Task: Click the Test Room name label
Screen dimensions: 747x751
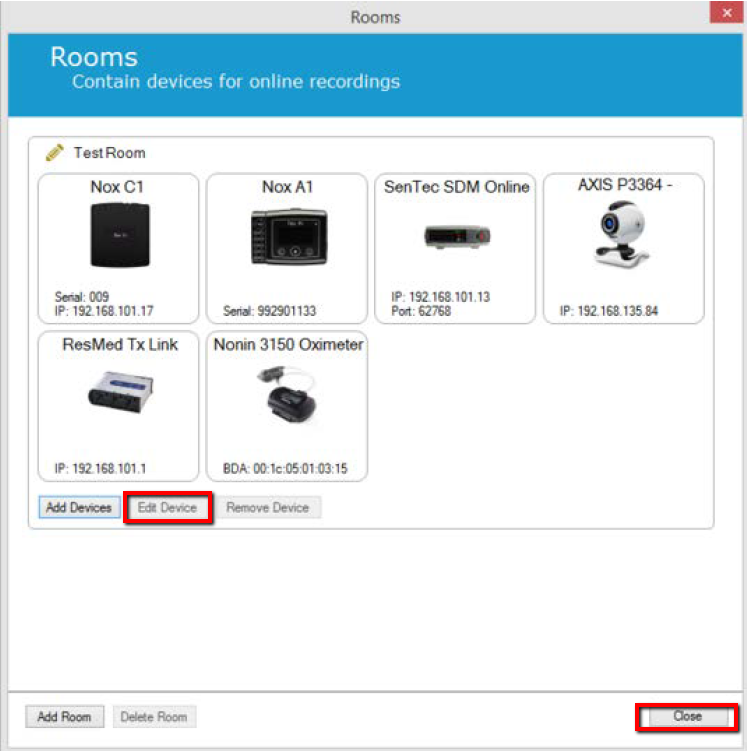Action: 110,153
